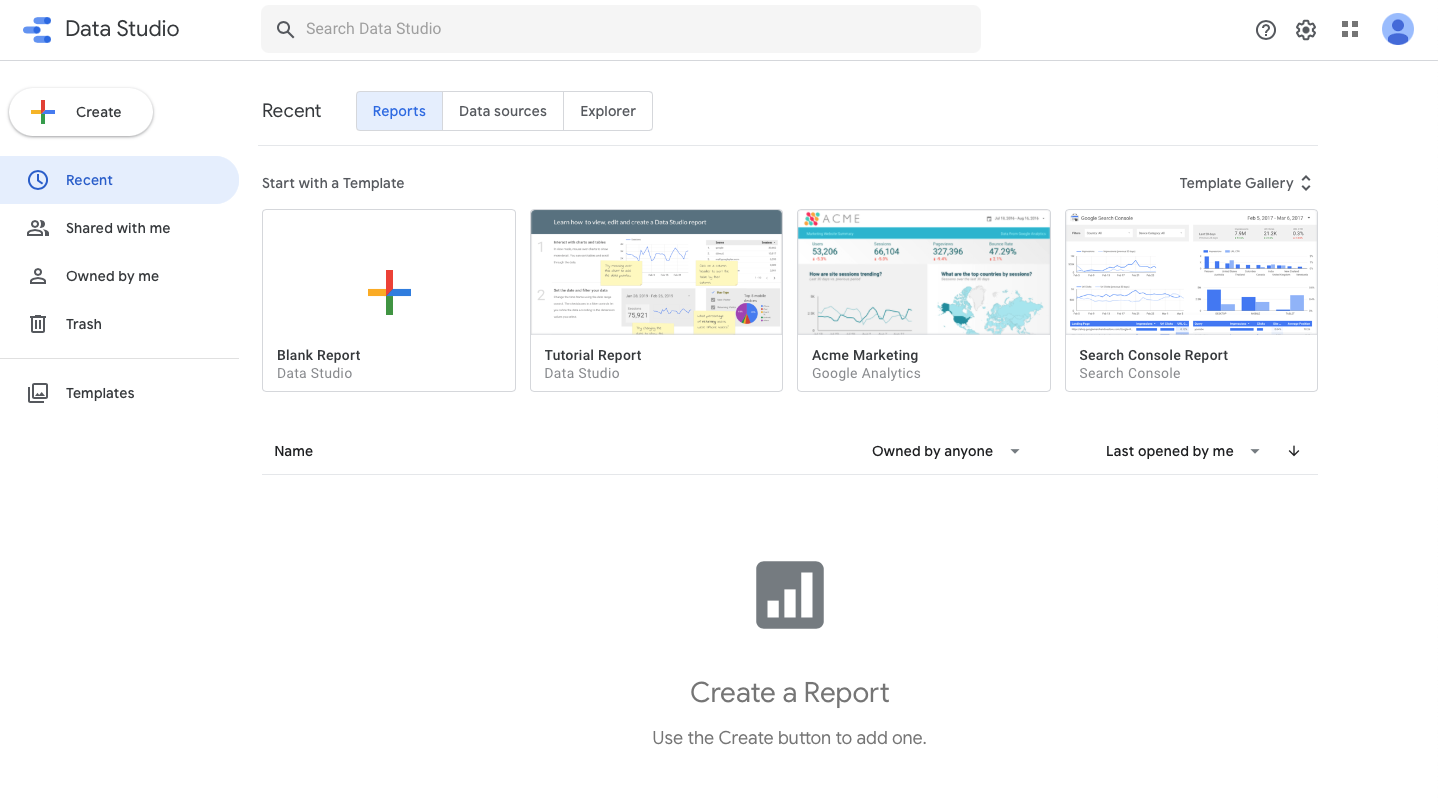
Task: Select Shared with me in sidebar
Action: [x=119, y=228]
